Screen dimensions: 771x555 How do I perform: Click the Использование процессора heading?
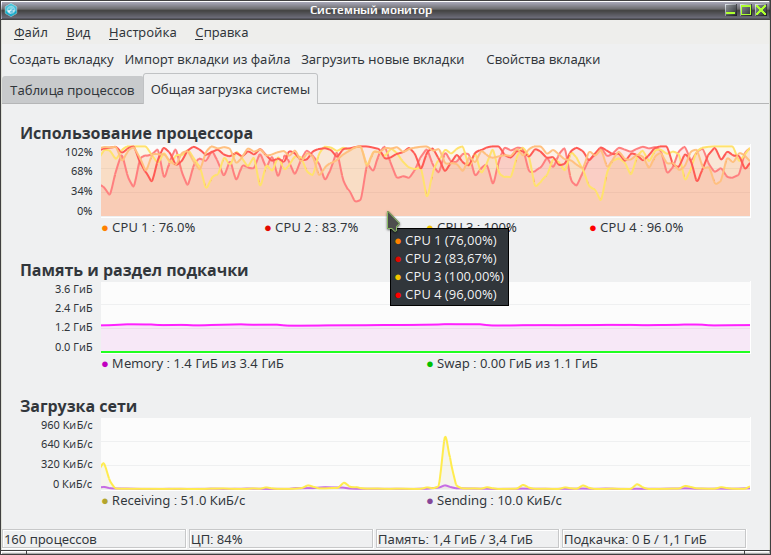click(x=136, y=133)
